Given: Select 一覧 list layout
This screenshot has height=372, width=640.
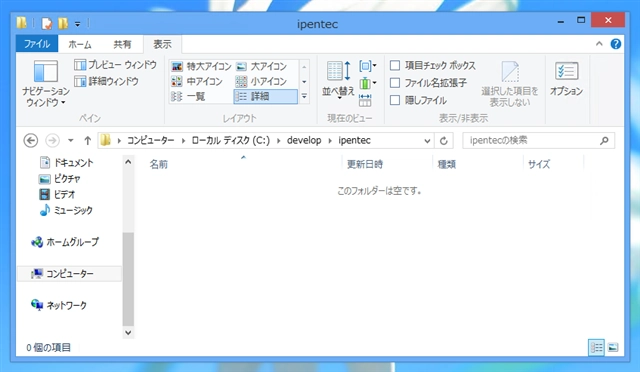Looking at the screenshot, I should click(188, 96).
